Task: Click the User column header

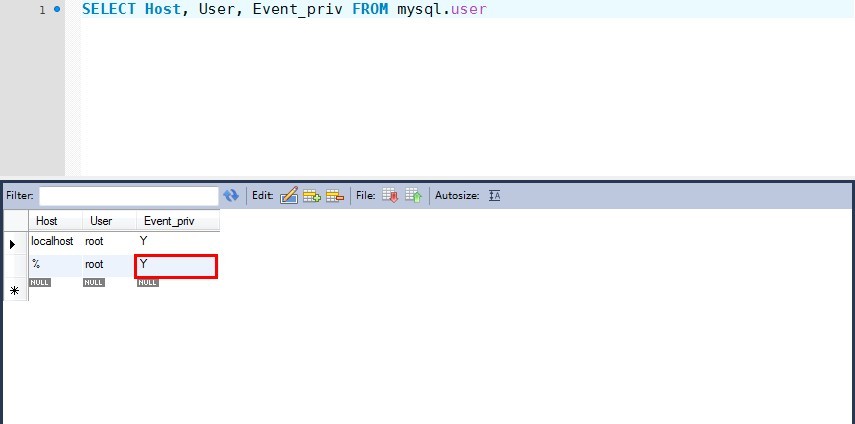Action: (109, 221)
